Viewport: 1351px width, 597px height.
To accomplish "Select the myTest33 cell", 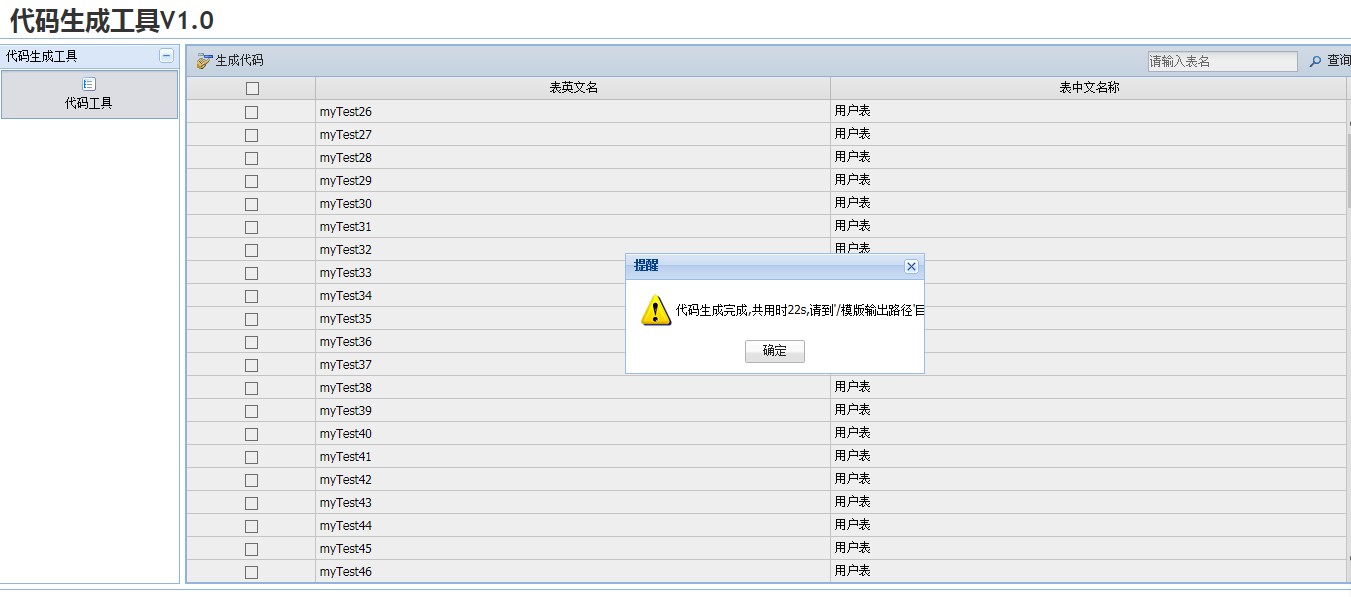I will click(x=573, y=273).
